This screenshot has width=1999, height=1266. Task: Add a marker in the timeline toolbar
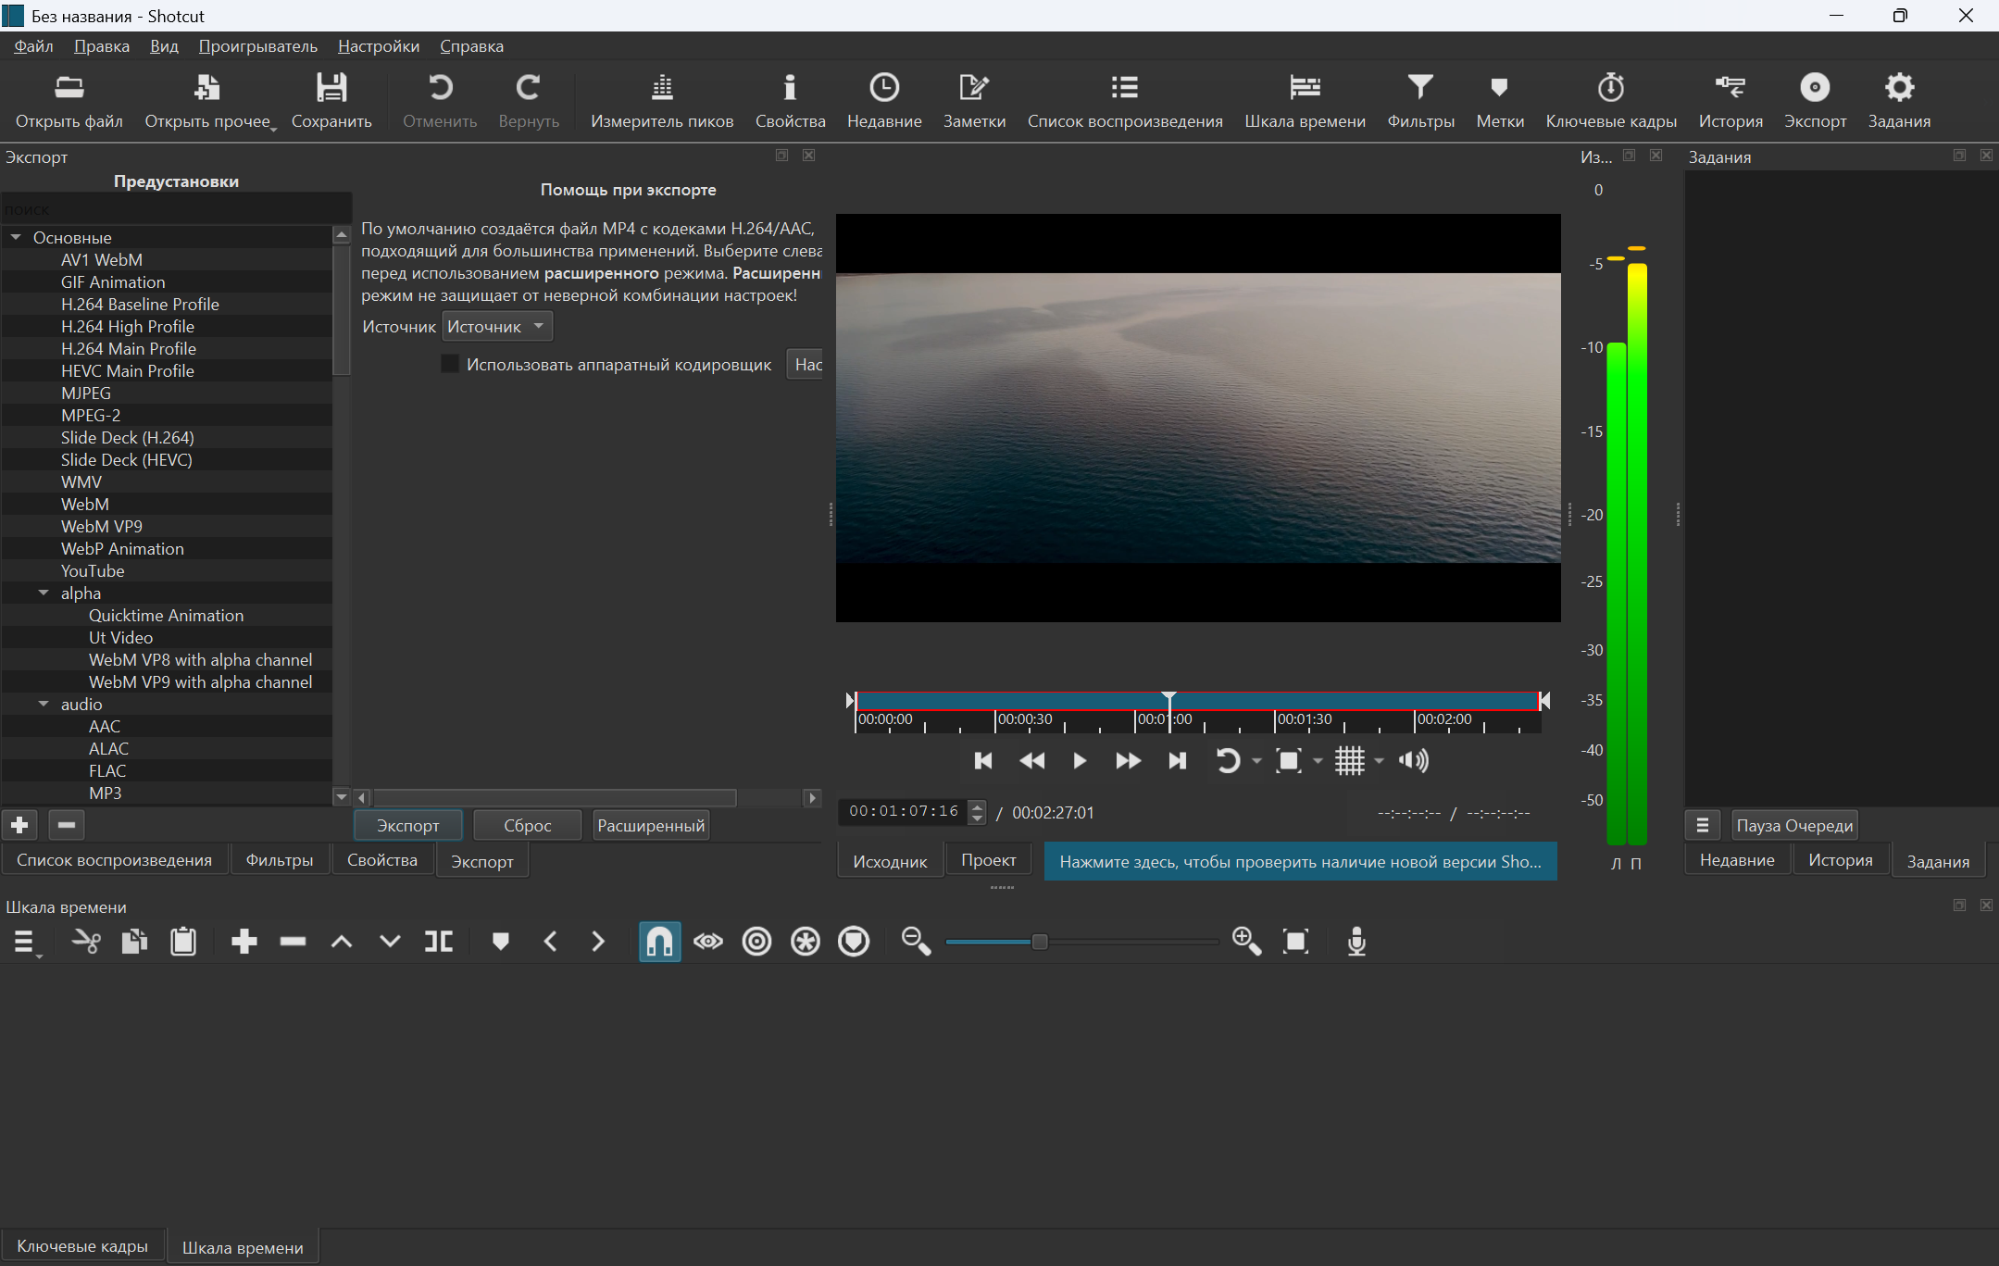[501, 941]
